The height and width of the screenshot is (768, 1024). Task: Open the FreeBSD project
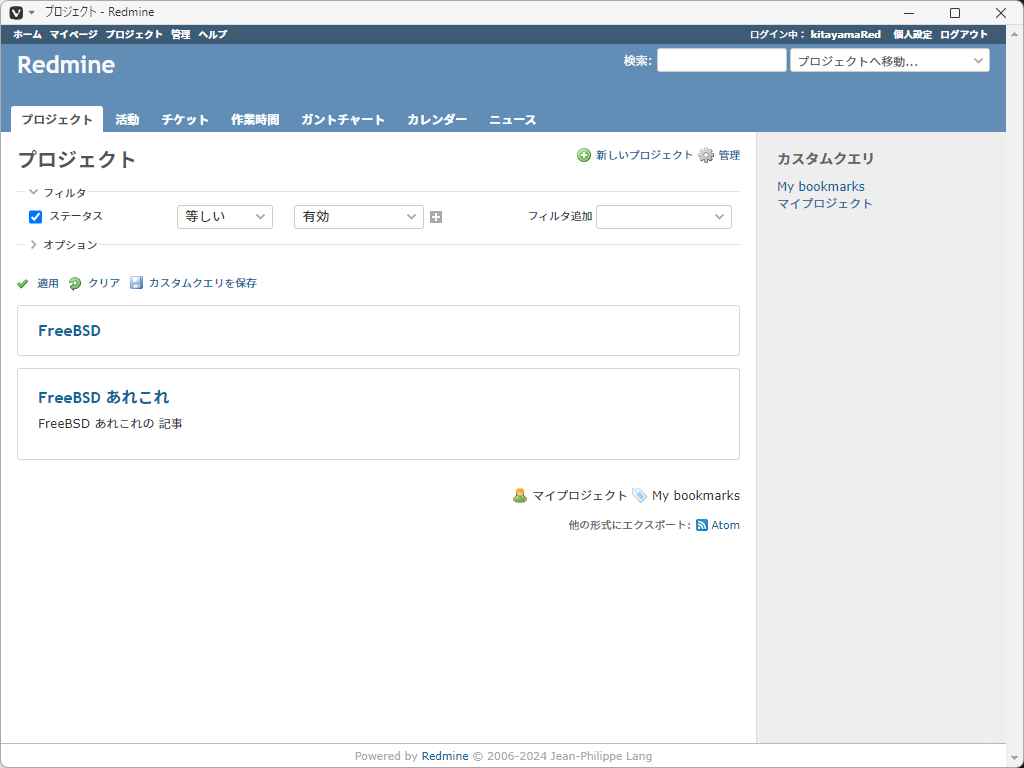tap(69, 330)
